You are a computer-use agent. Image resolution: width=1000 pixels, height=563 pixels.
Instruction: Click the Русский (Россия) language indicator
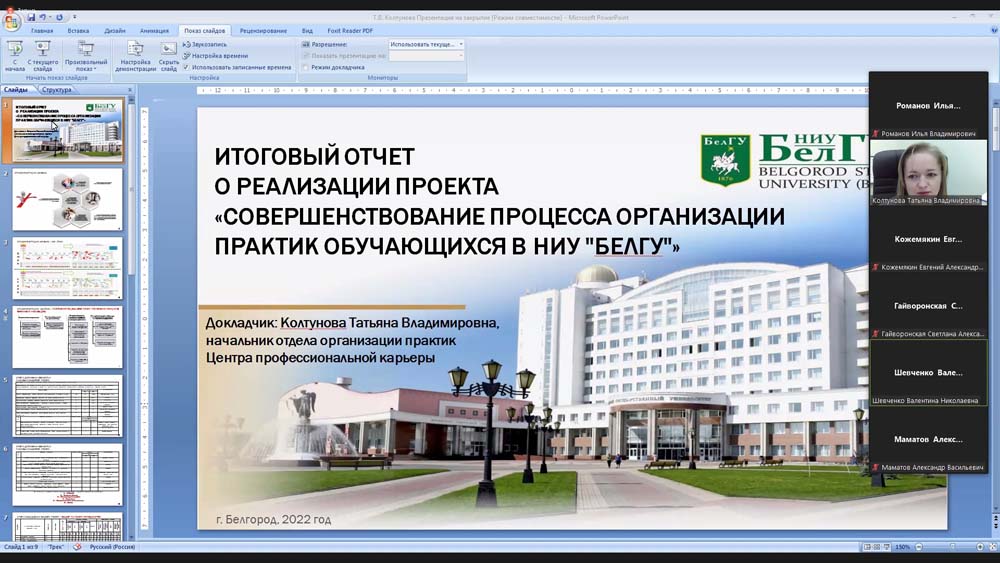(x=112, y=547)
